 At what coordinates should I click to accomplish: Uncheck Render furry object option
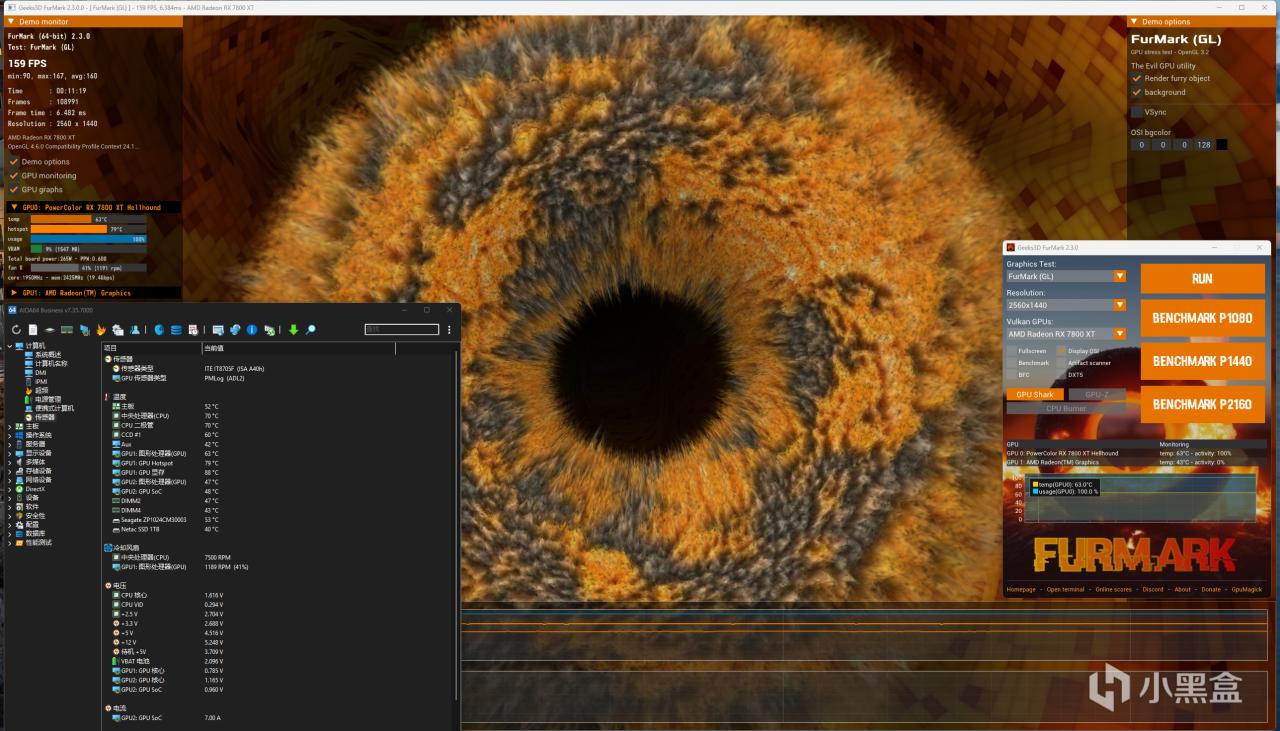[1136, 78]
